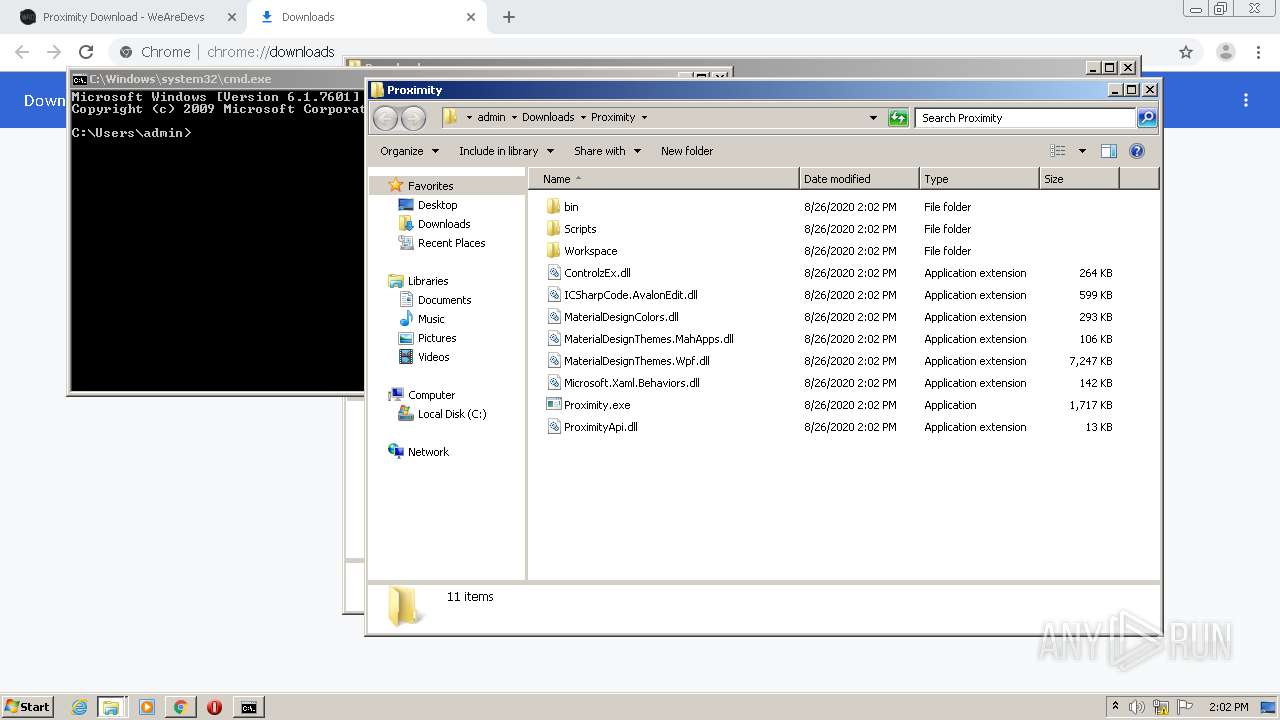Open the Share with dropdown
This screenshot has height=720, width=1280.
coord(606,151)
